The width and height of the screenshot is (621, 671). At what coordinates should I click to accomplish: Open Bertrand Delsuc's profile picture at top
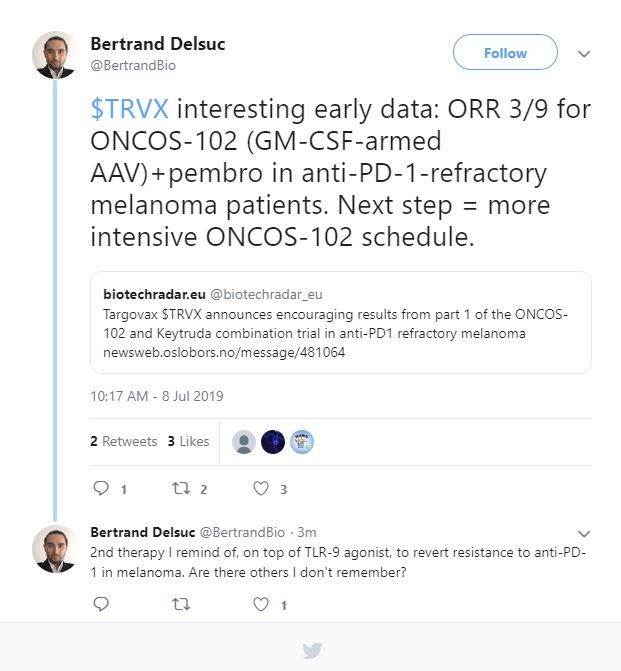(55, 55)
